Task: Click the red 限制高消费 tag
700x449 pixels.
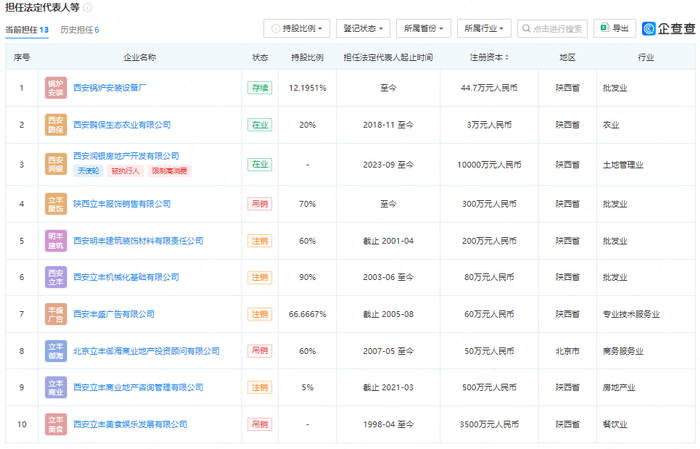Action: coord(170,171)
